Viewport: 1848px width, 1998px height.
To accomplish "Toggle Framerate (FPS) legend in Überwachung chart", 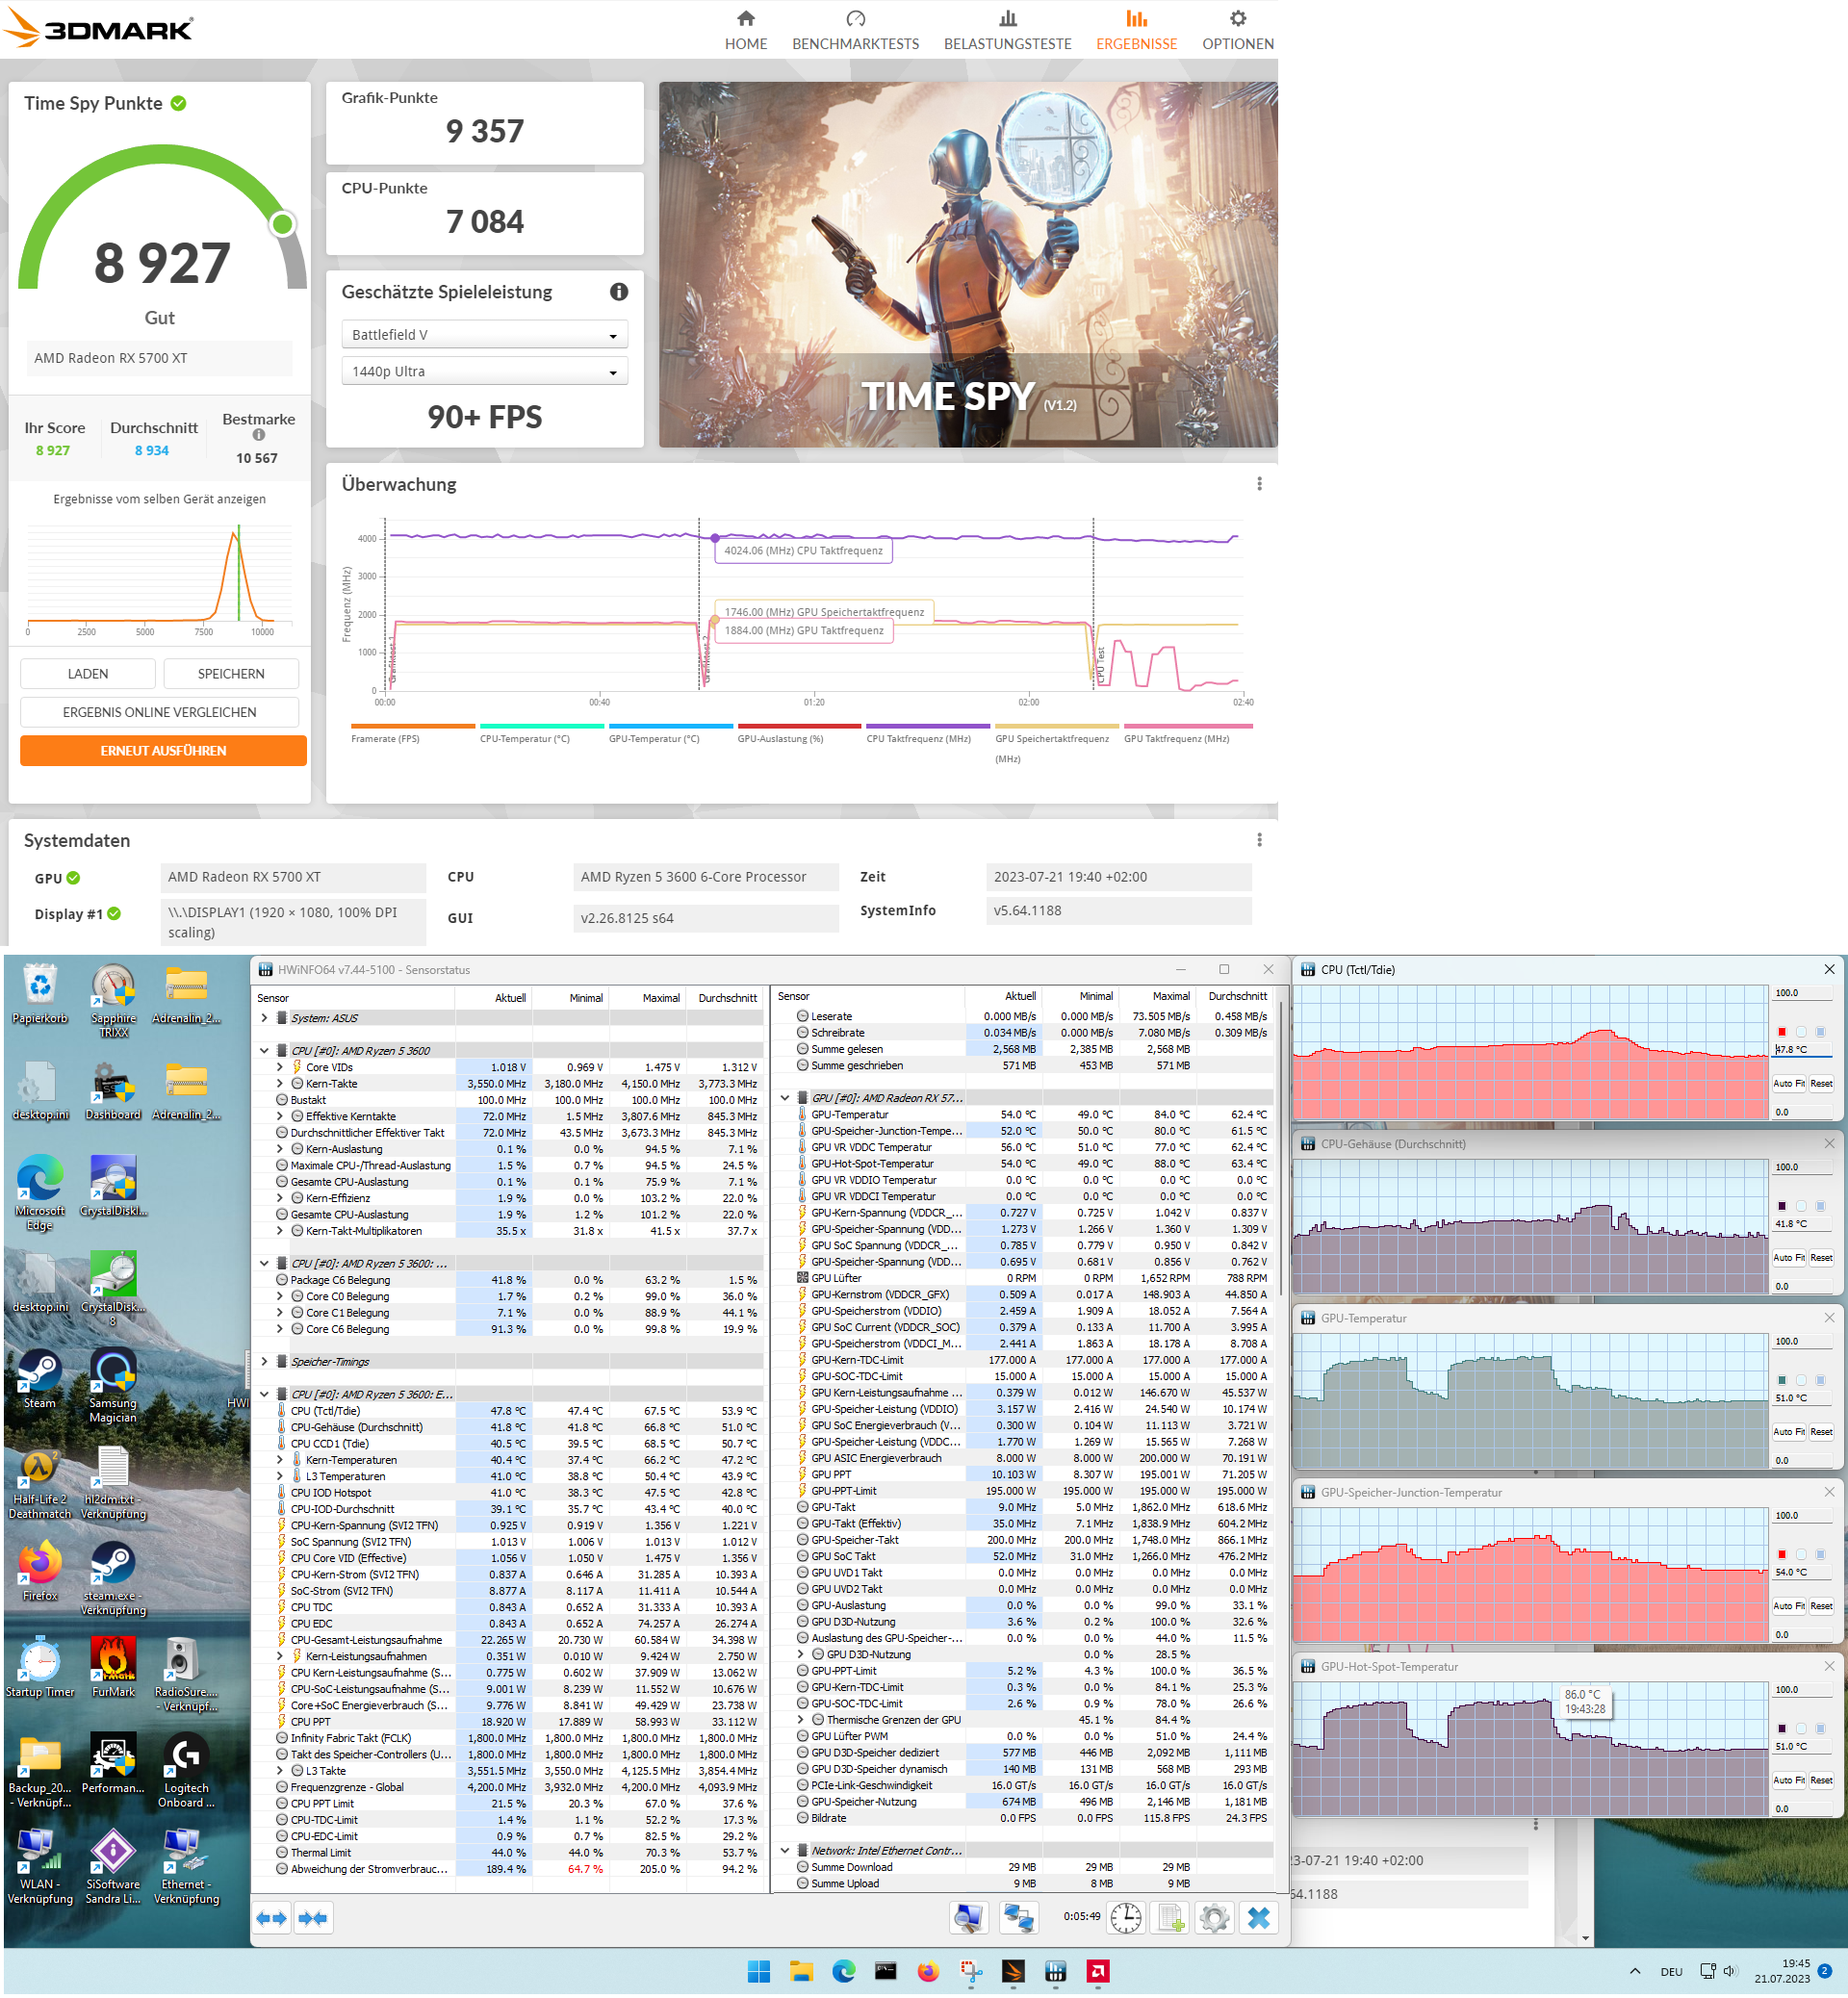I will (x=385, y=739).
